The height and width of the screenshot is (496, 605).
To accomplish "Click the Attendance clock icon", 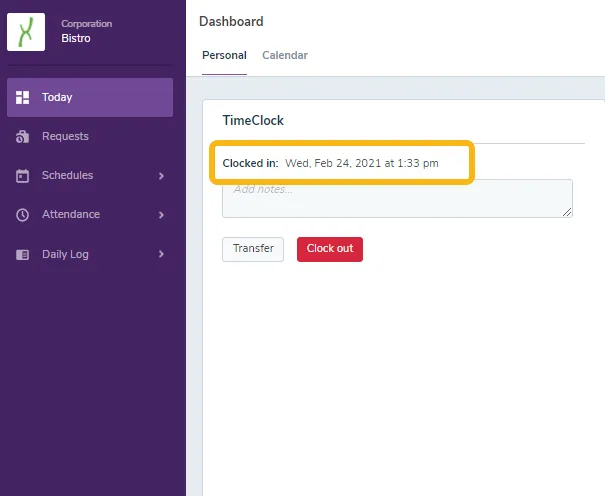I will tap(22, 215).
